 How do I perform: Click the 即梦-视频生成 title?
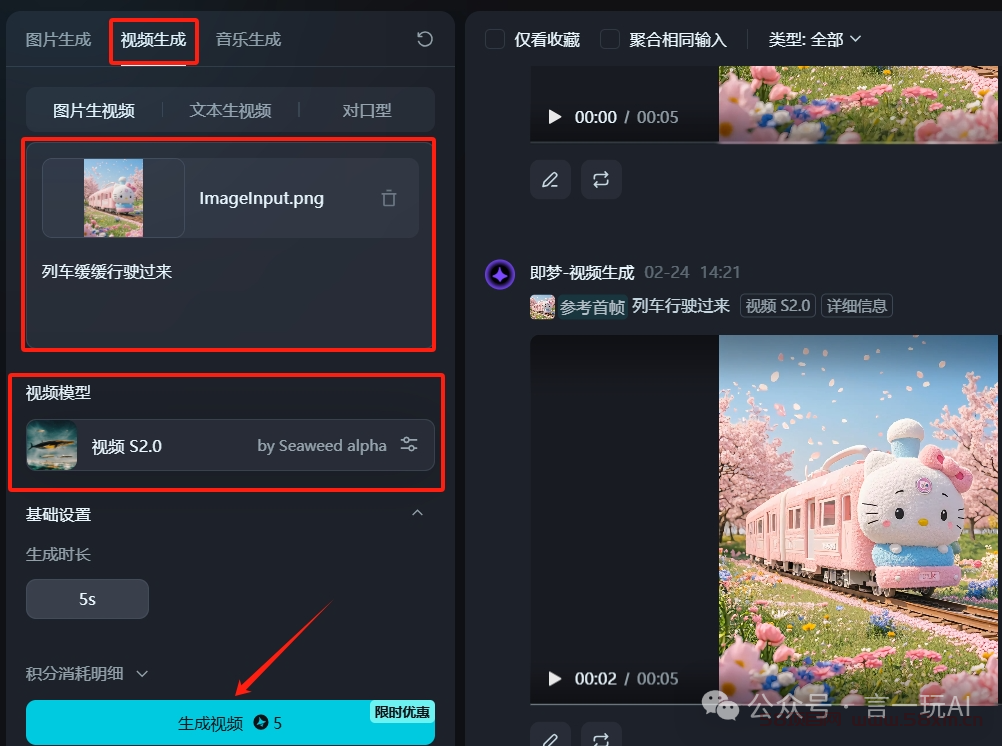coord(582,273)
